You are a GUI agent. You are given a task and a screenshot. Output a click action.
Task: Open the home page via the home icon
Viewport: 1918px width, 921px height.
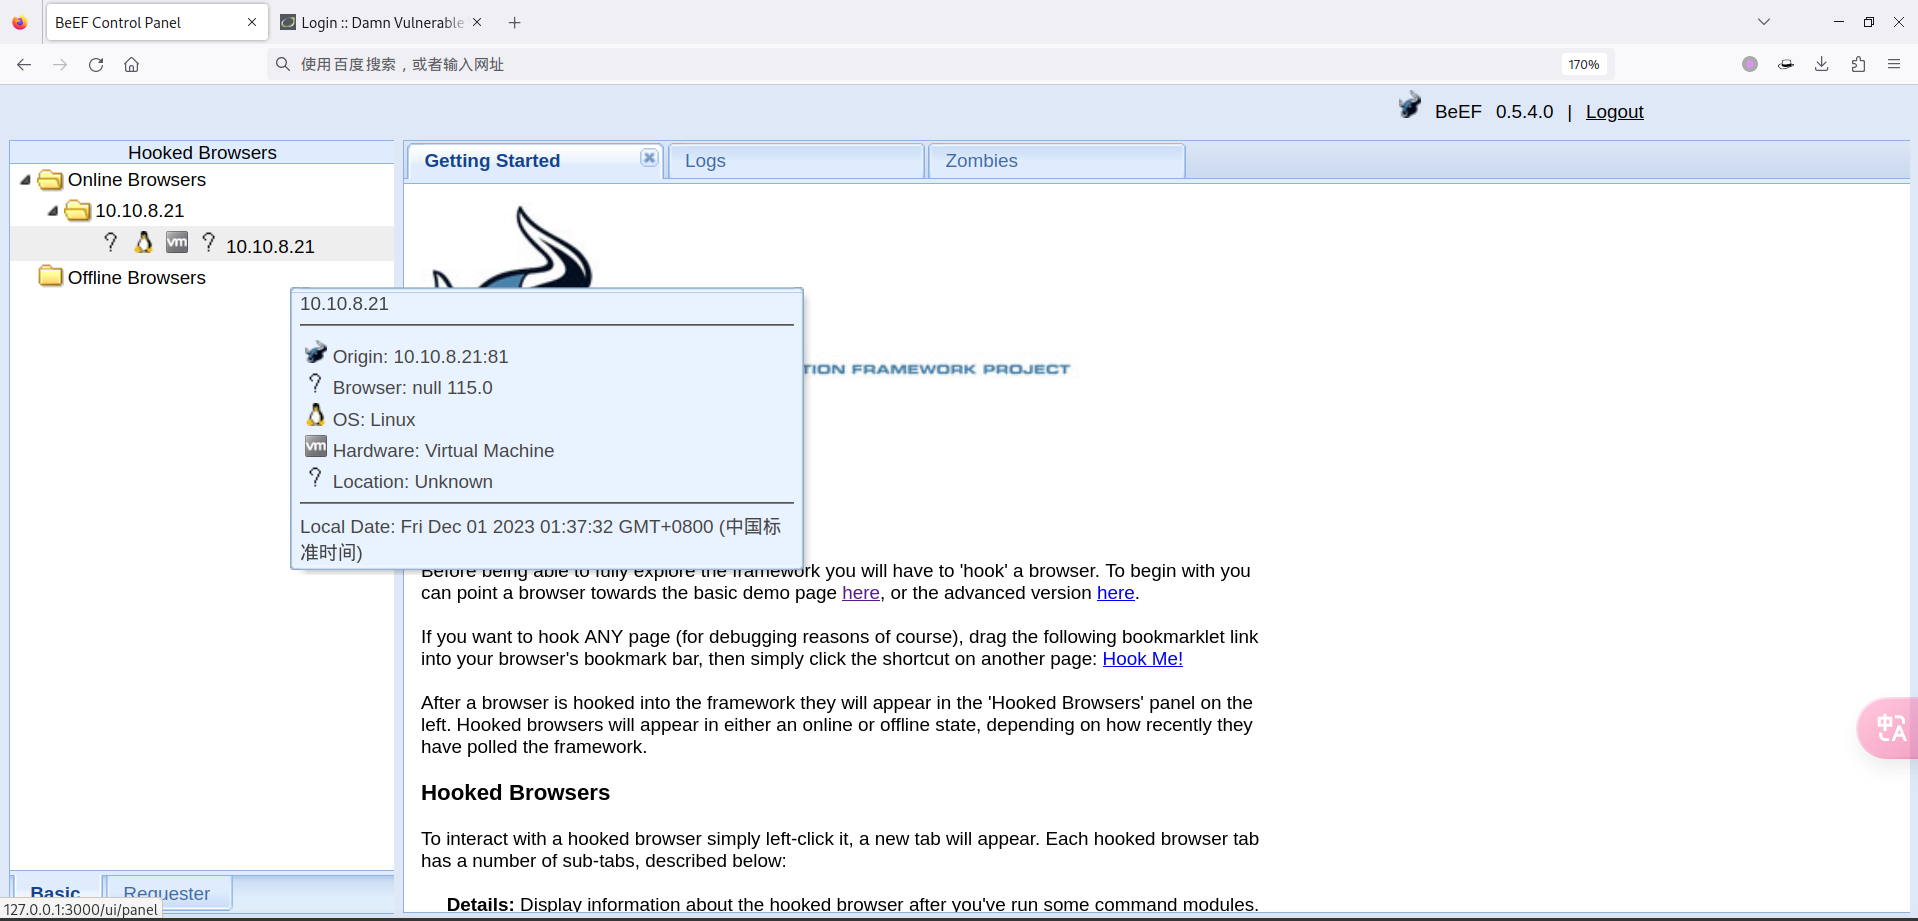[131, 64]
